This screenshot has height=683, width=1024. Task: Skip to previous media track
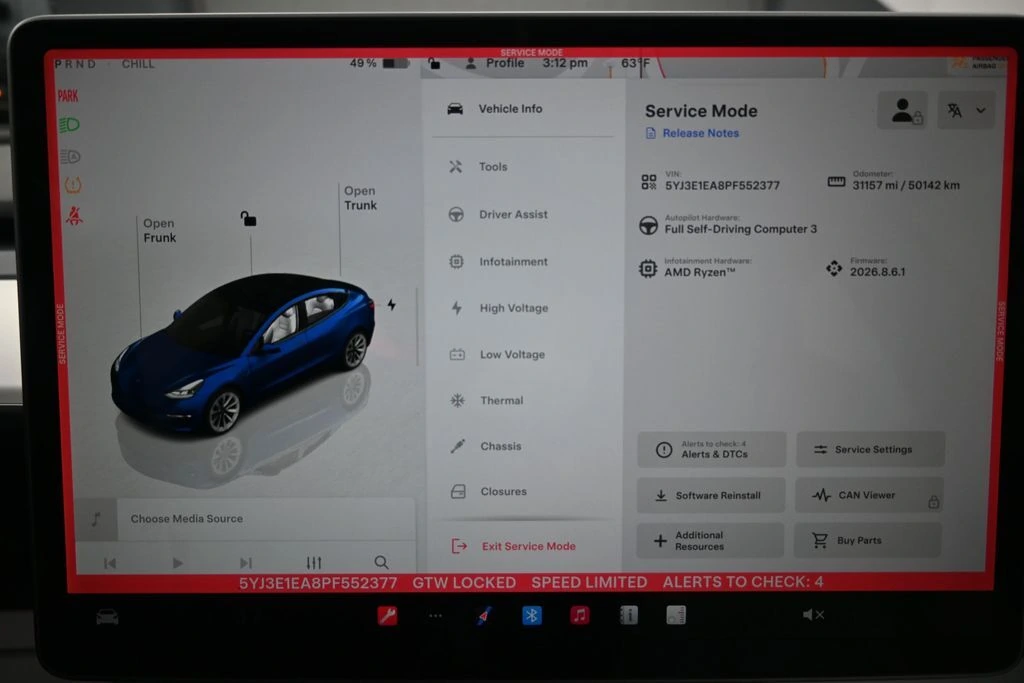tap(110, 563)
